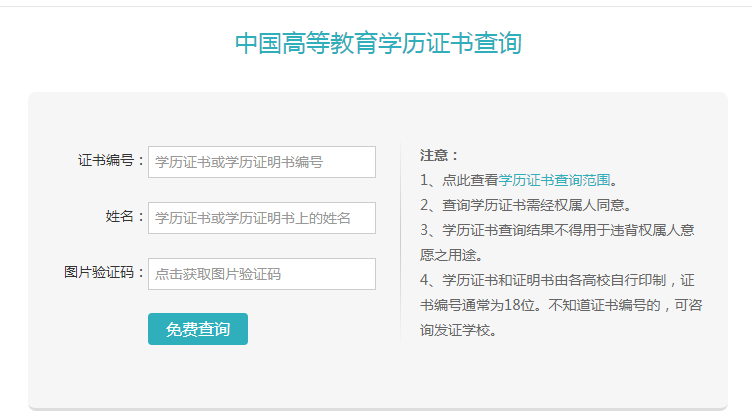
Task: Click the vertical divider beside the notes
Action: point(400,242)
